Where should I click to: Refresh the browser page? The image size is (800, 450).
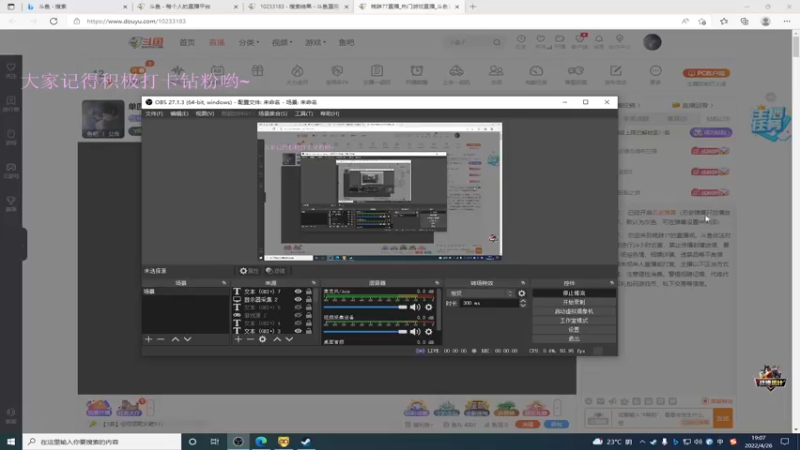(54, 21)
